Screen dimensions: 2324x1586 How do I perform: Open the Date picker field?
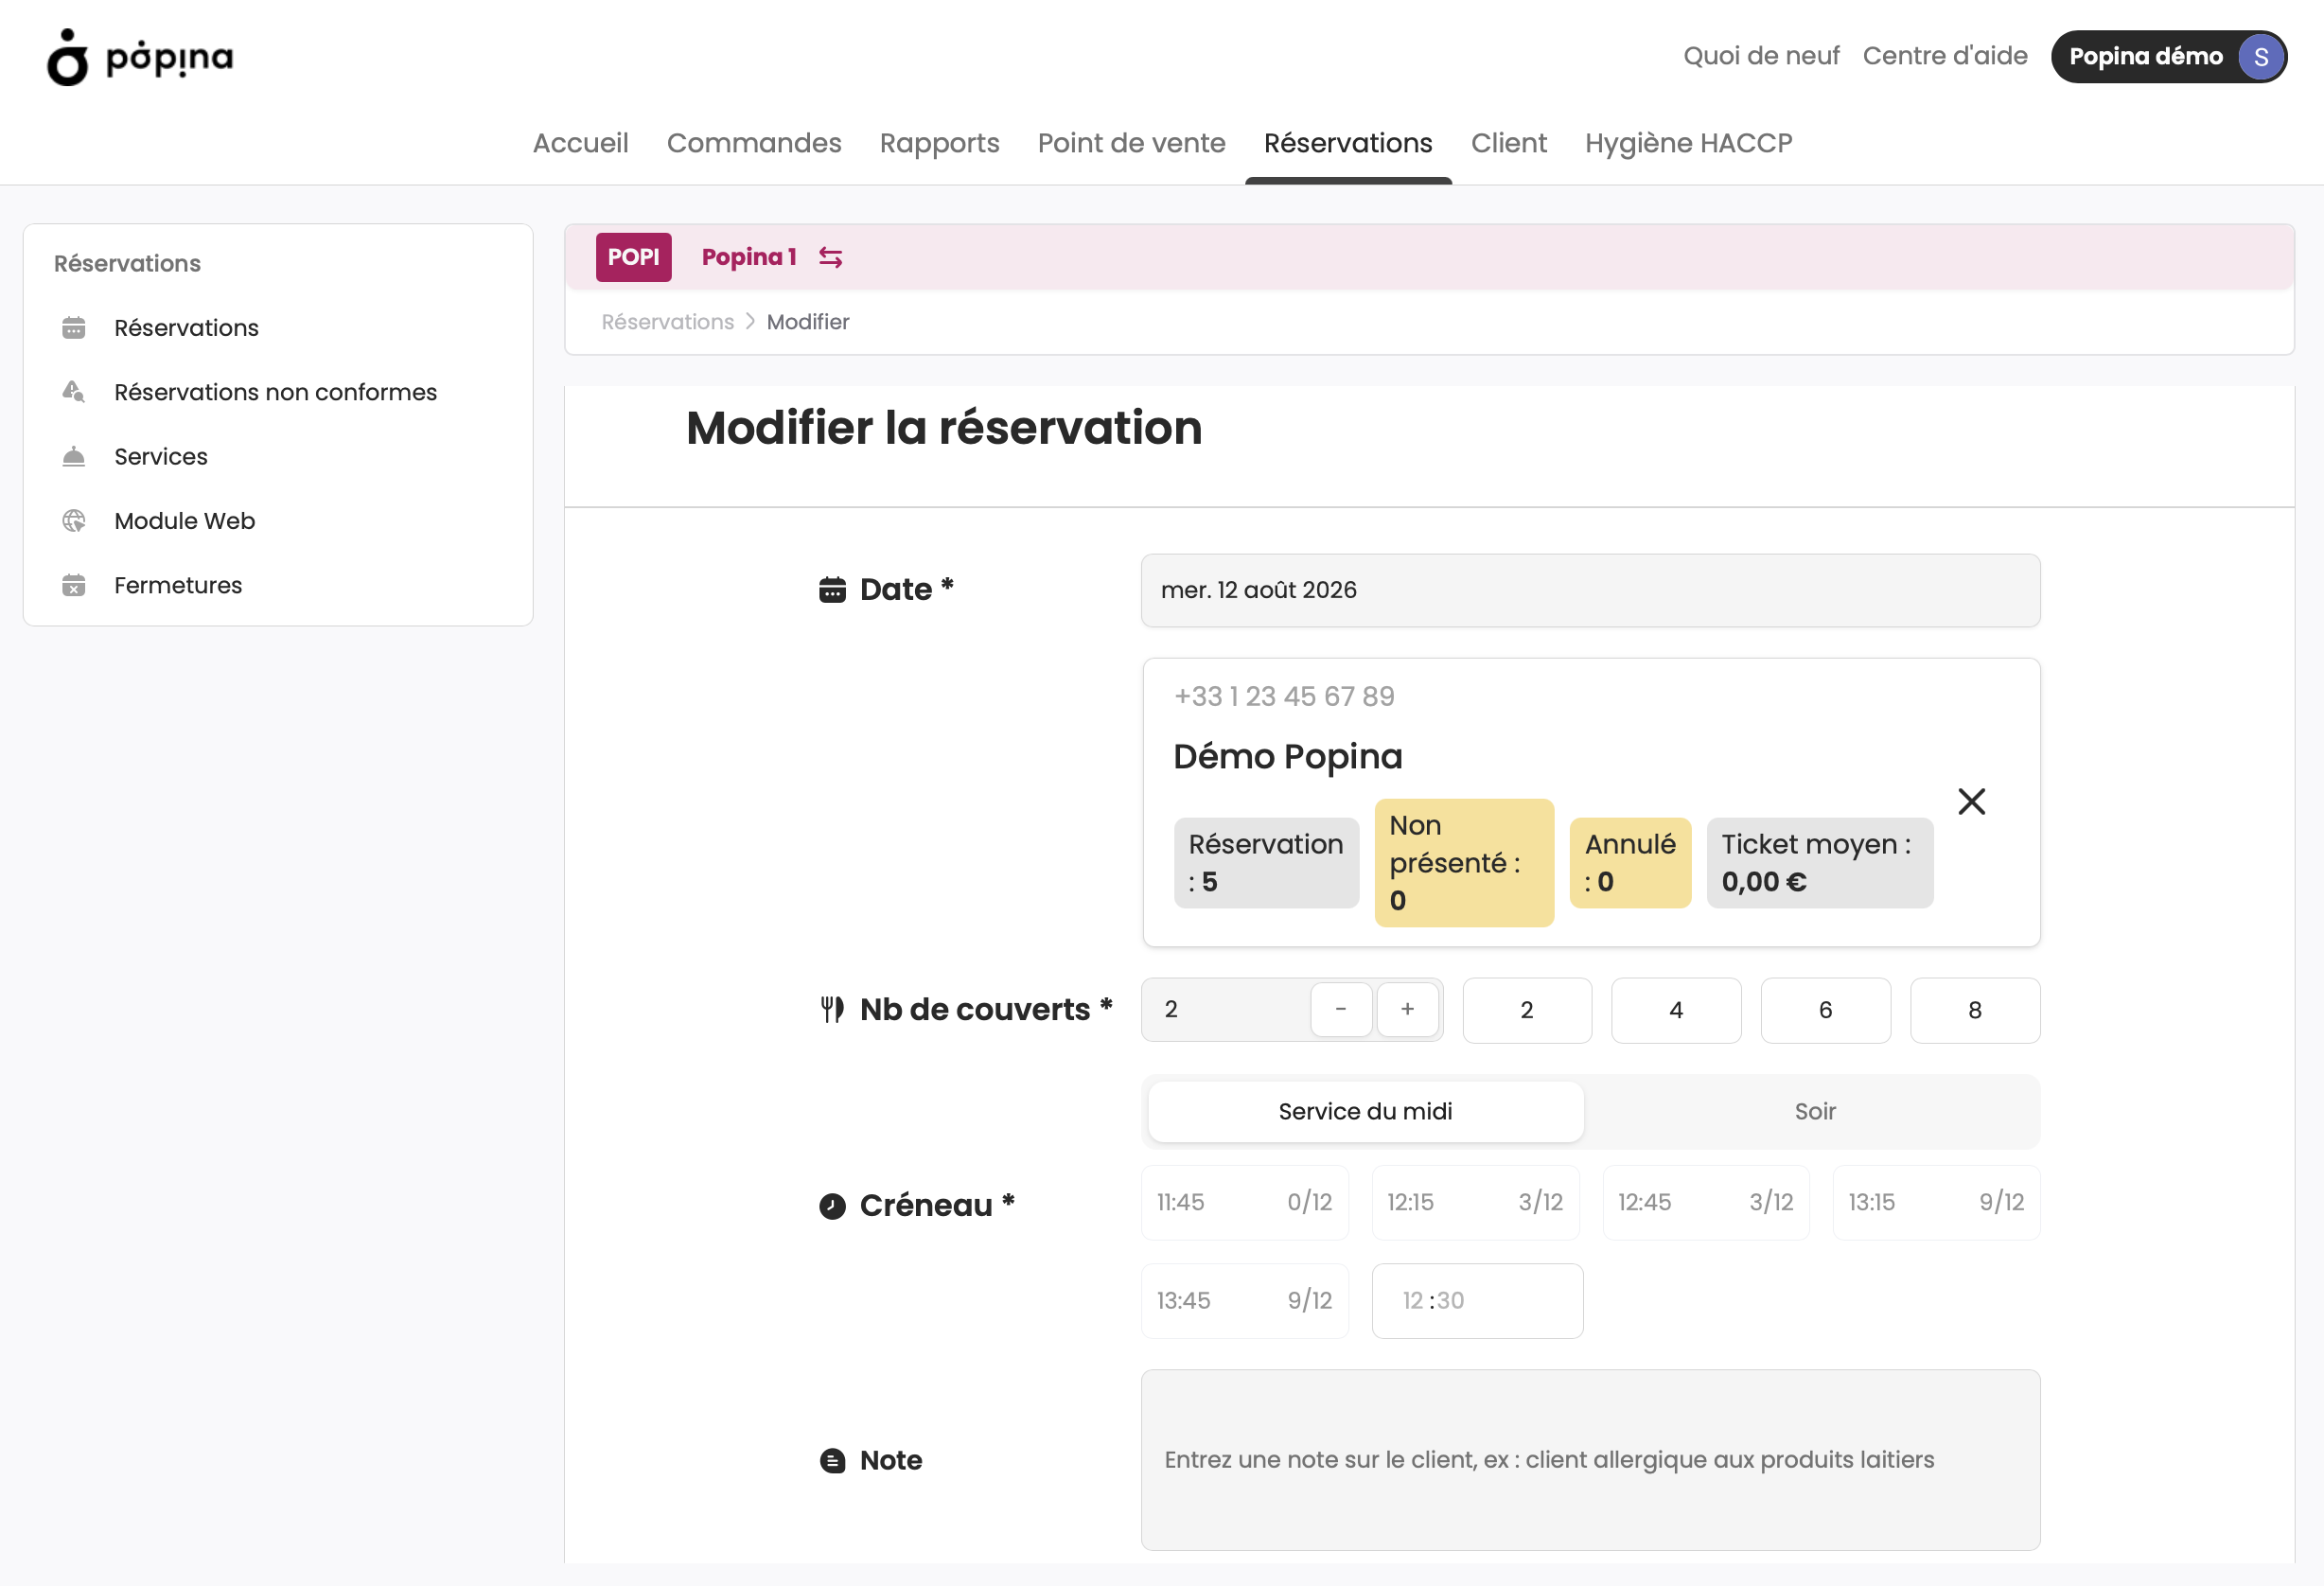pyautogui.click(x=1590, y=590)
